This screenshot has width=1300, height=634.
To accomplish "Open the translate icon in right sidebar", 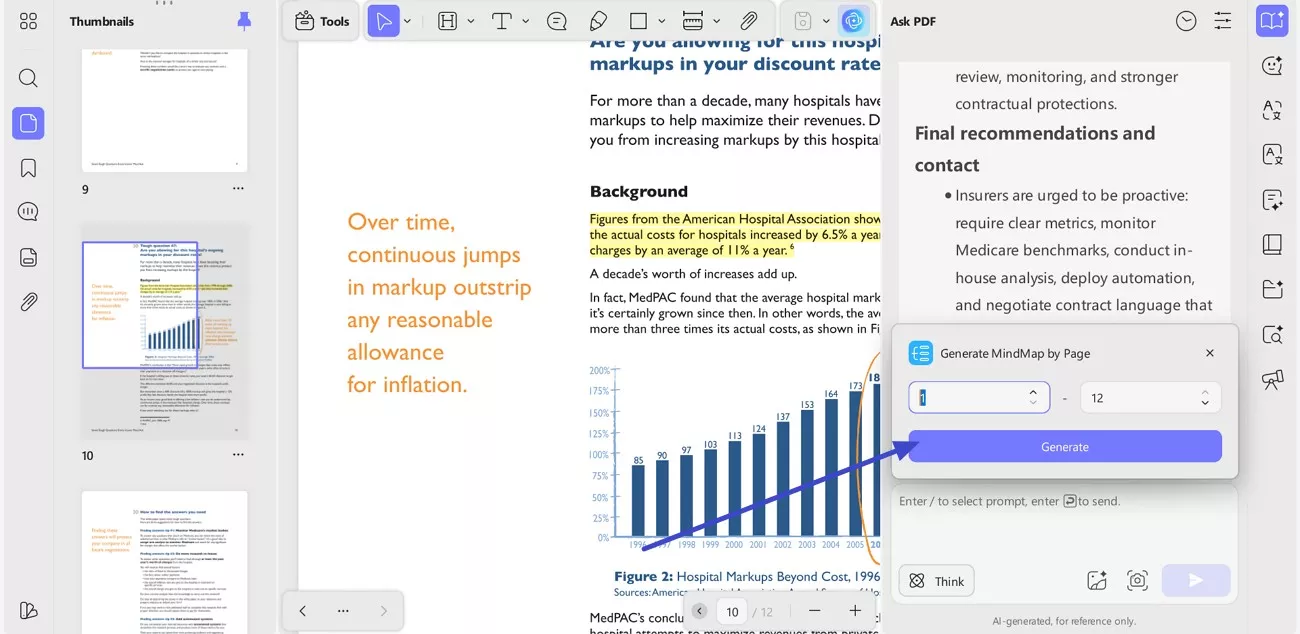I will pos(1272,110).
